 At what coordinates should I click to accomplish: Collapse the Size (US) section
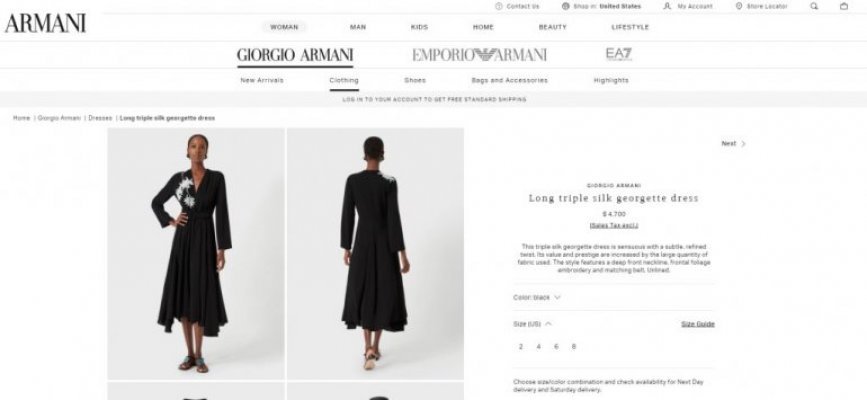coord(549,324)
